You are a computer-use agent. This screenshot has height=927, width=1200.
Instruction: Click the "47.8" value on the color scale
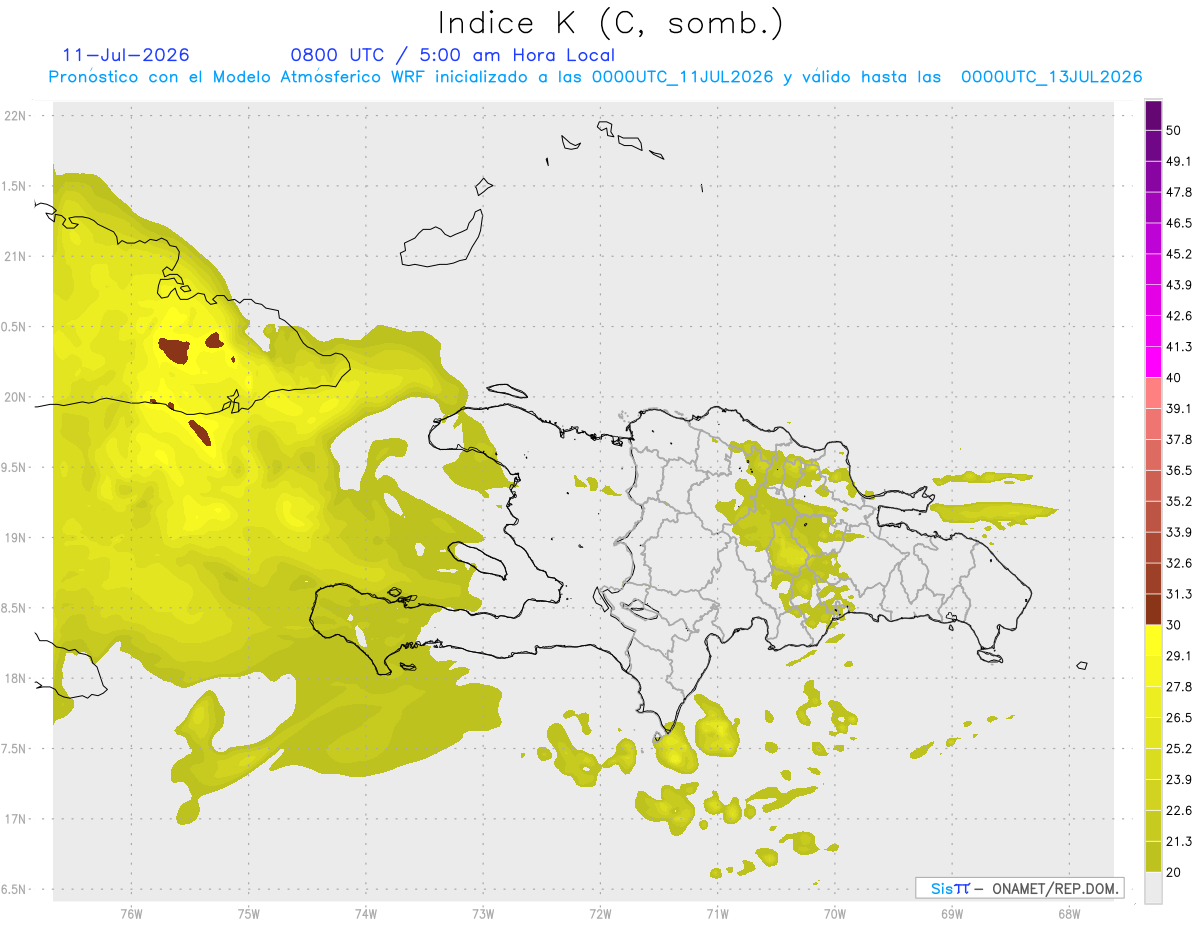point(1179,192)
